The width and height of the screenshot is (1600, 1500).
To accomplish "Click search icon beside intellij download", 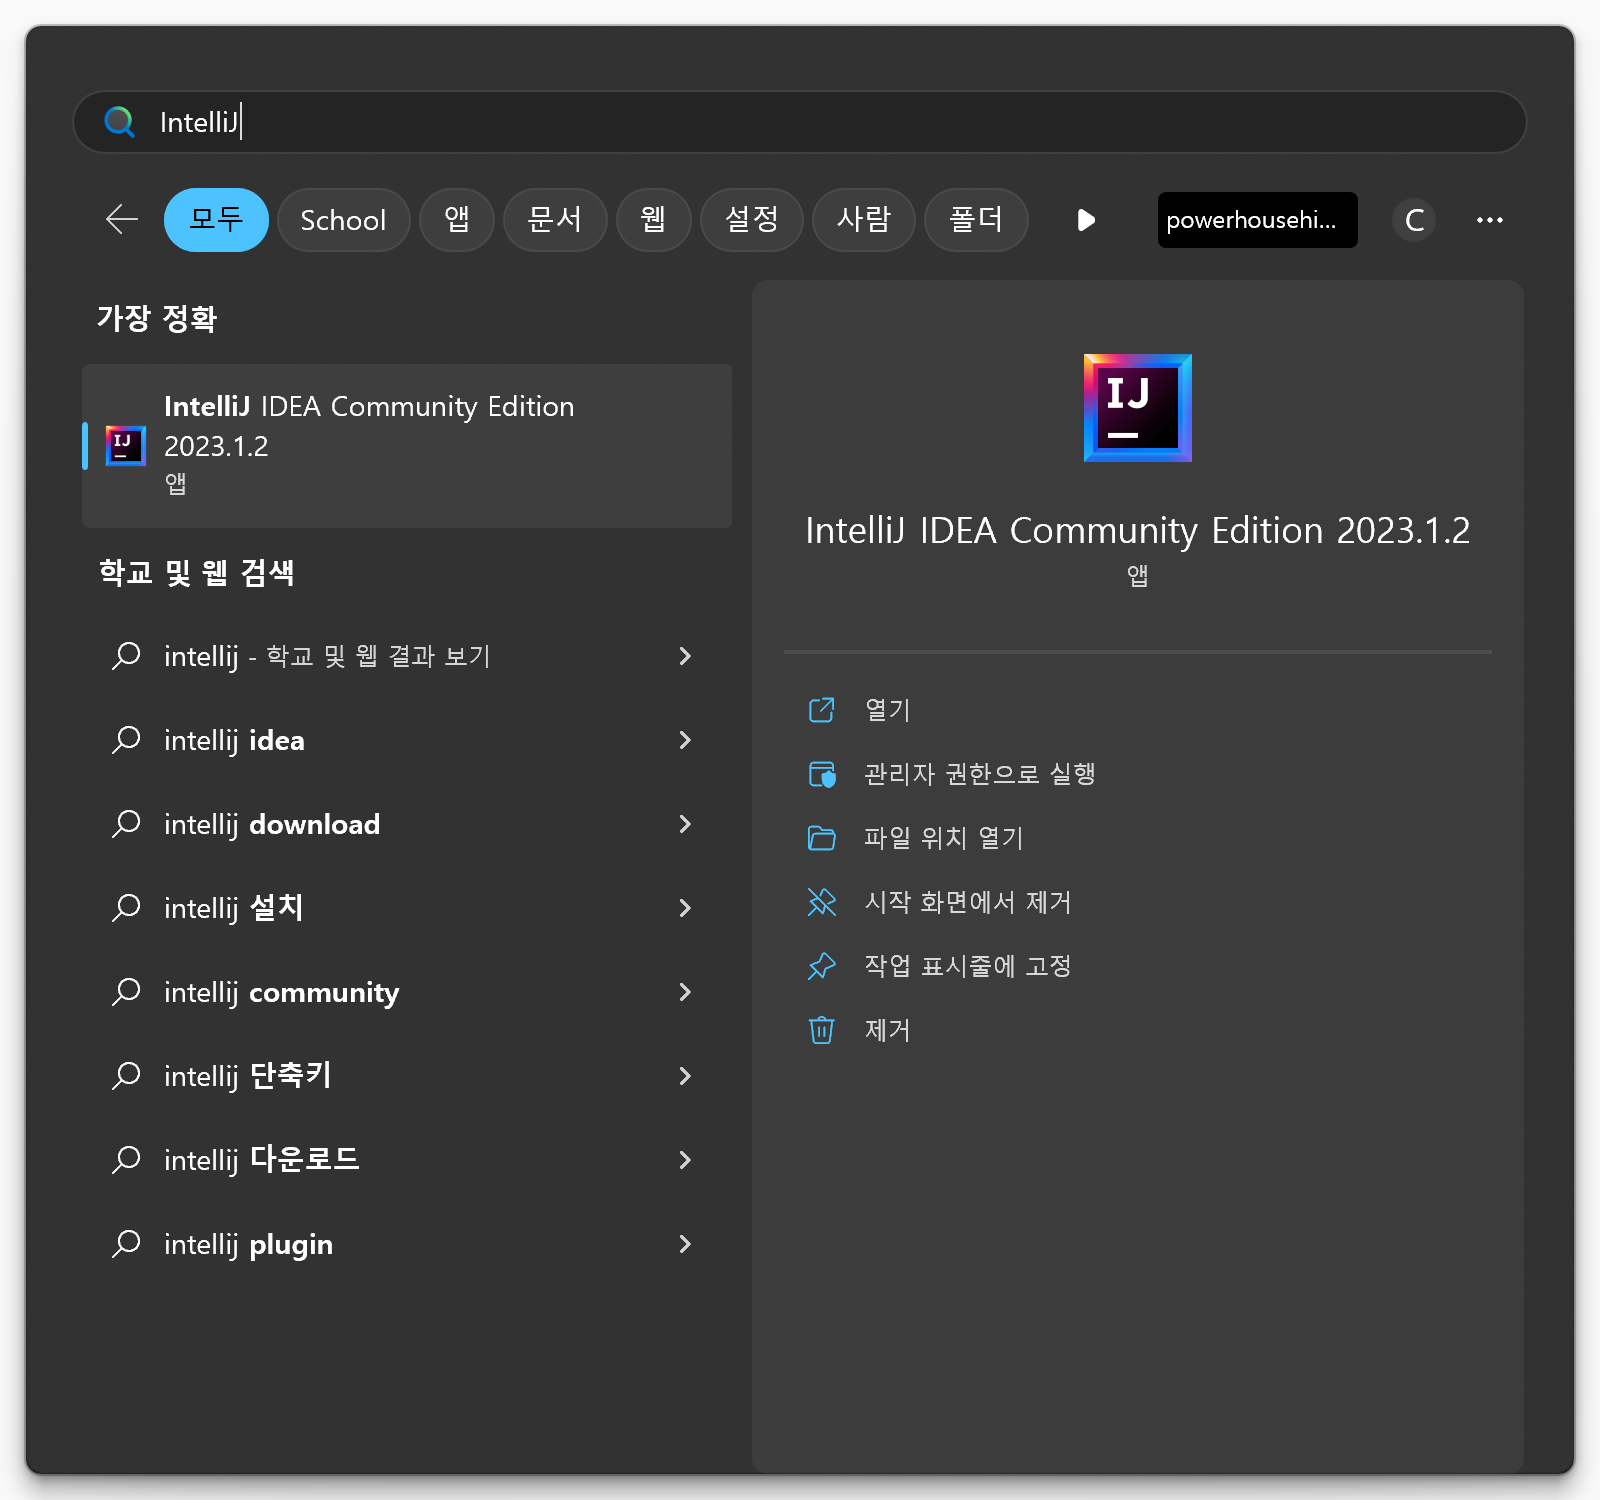I will (126, 824).
